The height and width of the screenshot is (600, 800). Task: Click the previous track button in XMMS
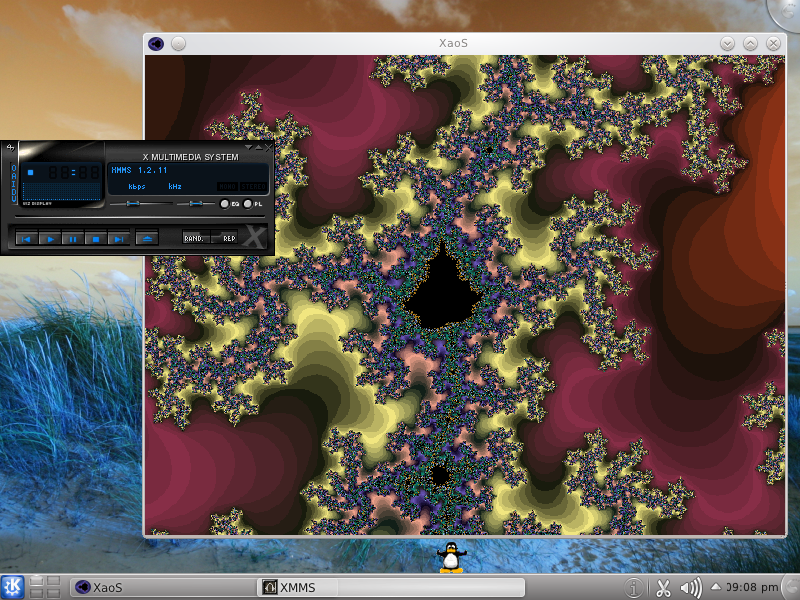pos(27,238)
